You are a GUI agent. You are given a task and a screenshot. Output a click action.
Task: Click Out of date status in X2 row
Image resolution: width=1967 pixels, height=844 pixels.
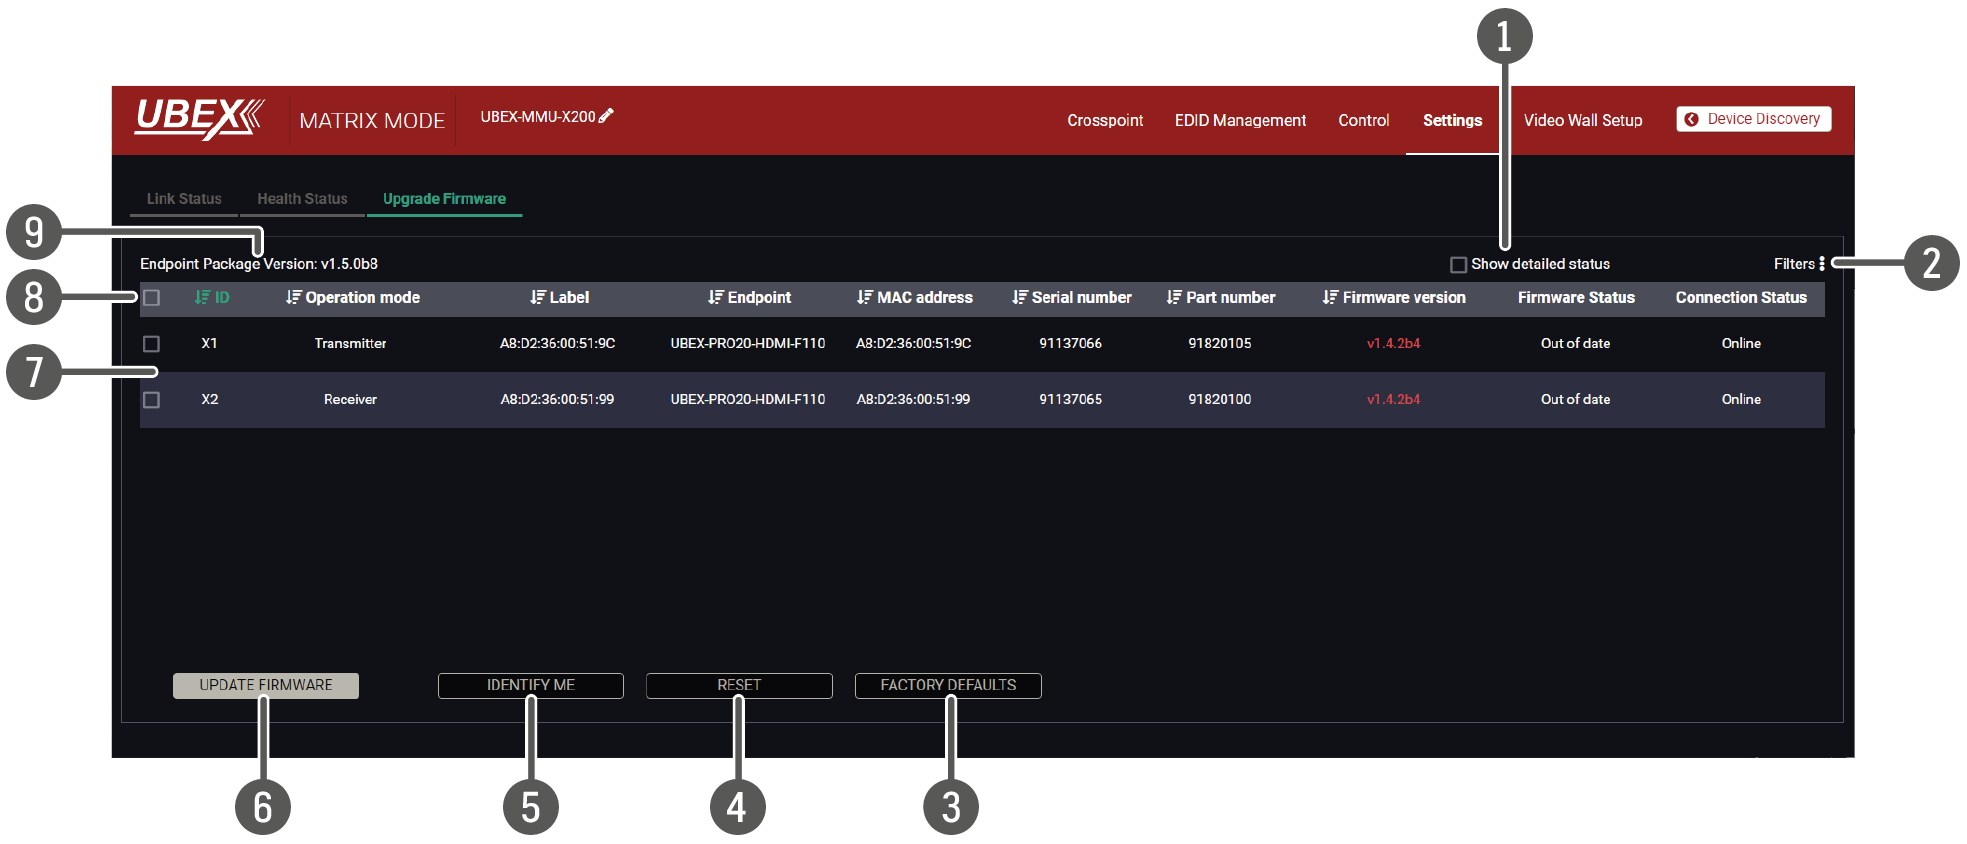(1575, 400)
